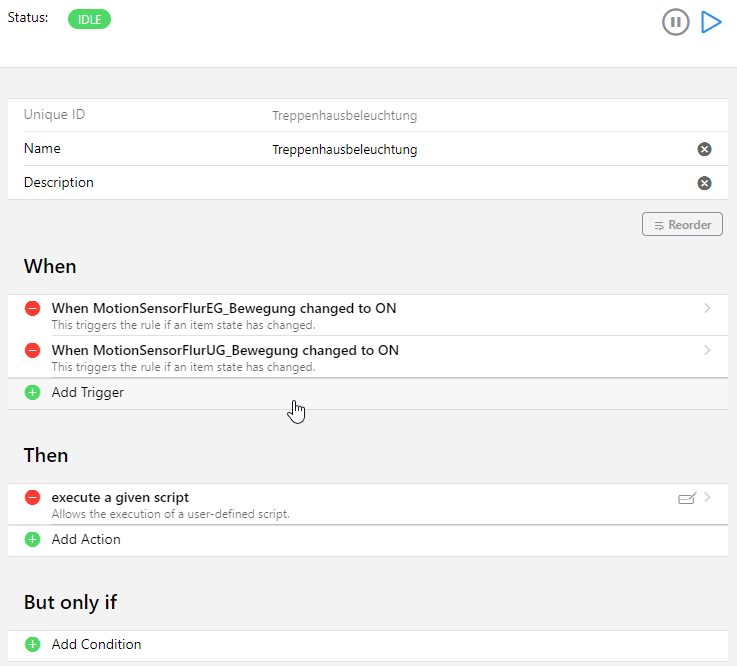737x666 pixels.
Task: Remove MotionSensorFlurUG_Bewegung trigger via red minus
Action: click(x=32, y=350)
